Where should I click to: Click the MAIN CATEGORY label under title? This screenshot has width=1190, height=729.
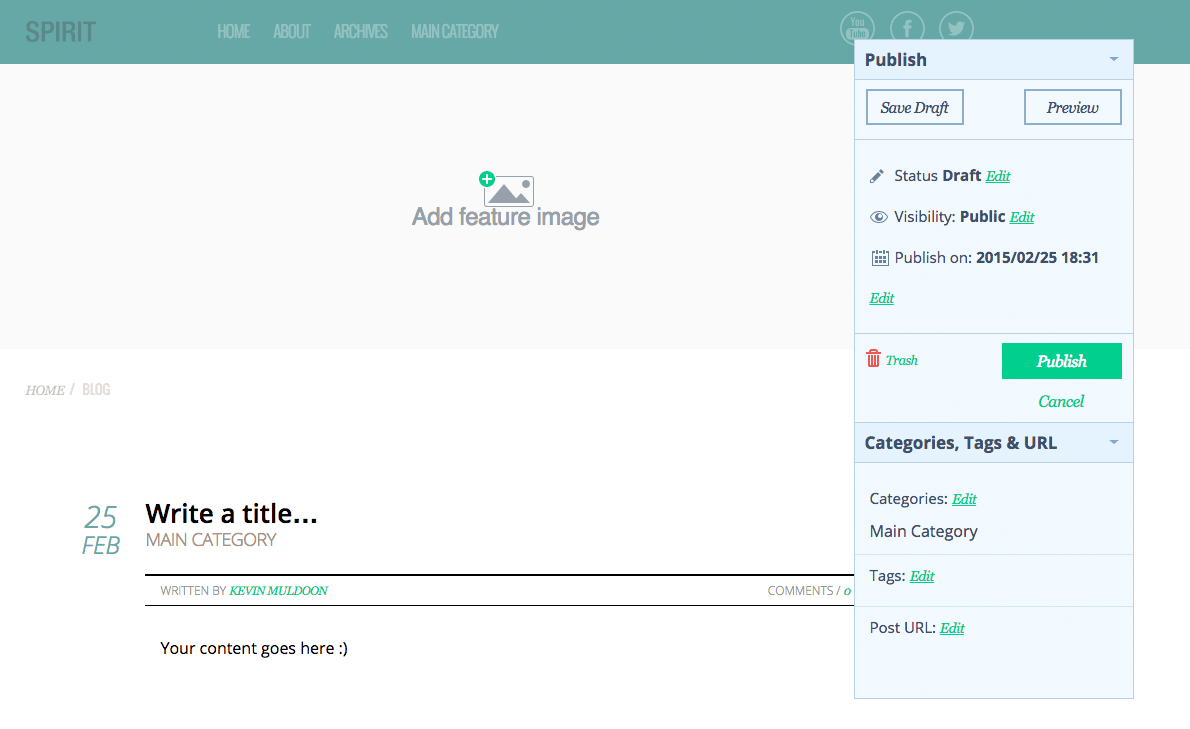coord(211,540)
